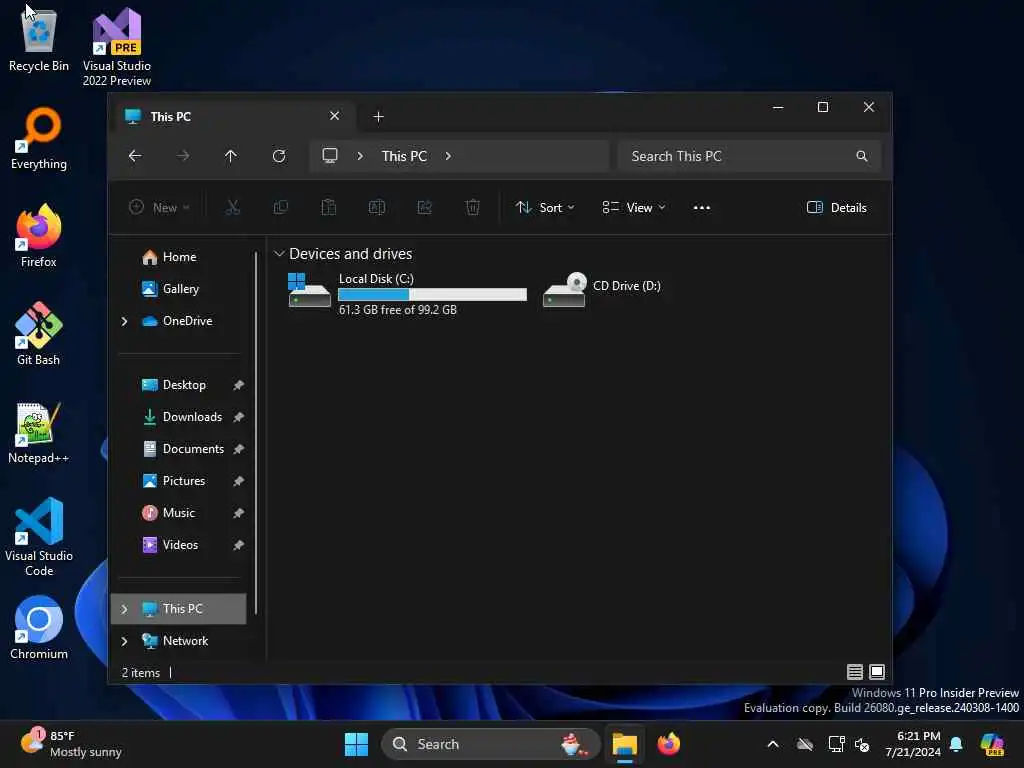Click the Copy toolbar icon

pyautogui.click(x=281, y=208)
